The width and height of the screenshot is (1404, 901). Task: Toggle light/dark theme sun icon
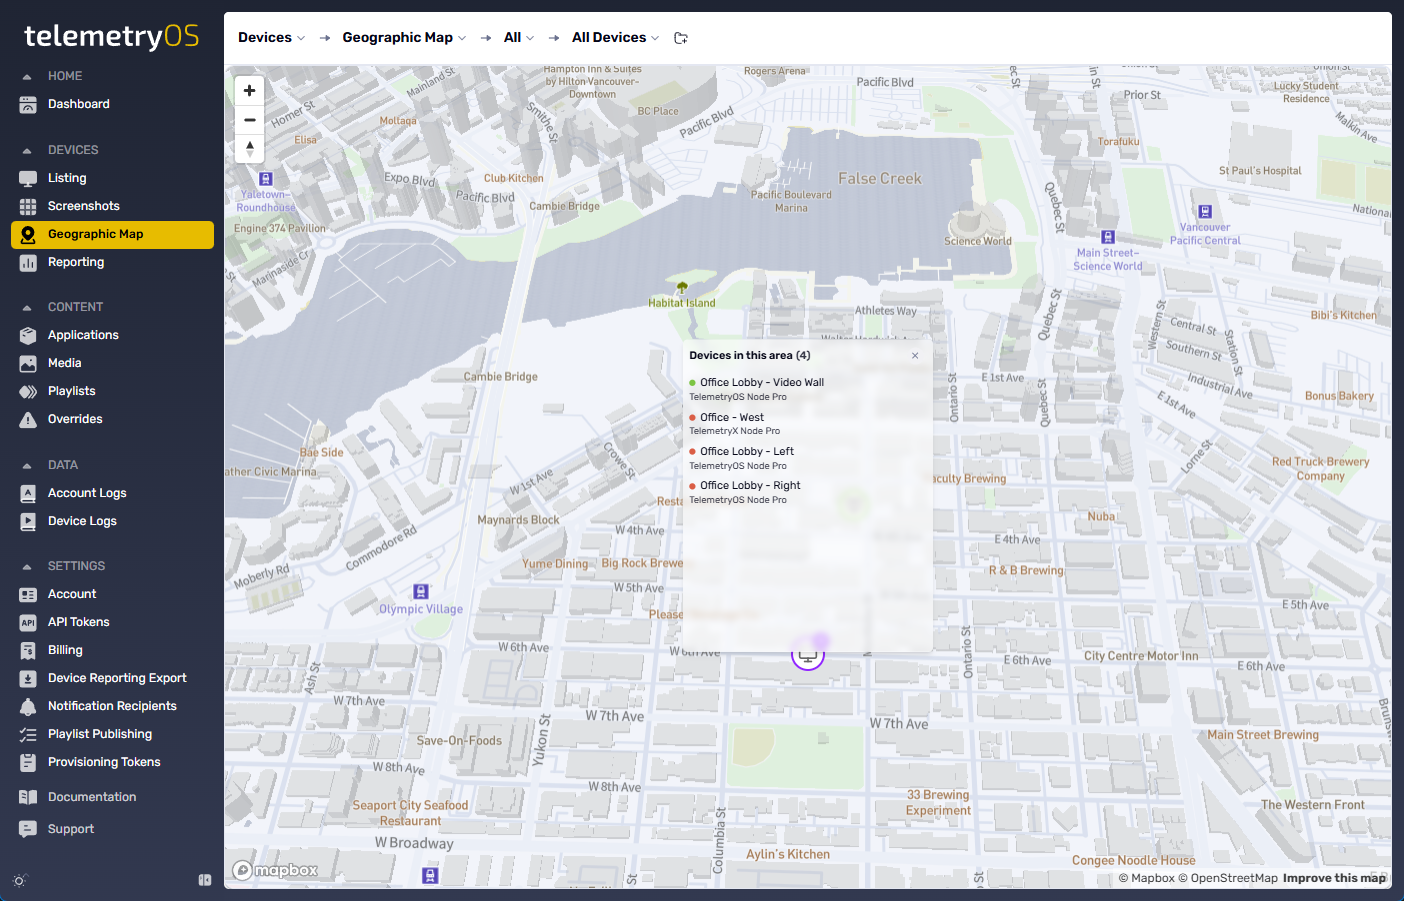point(19,881)
